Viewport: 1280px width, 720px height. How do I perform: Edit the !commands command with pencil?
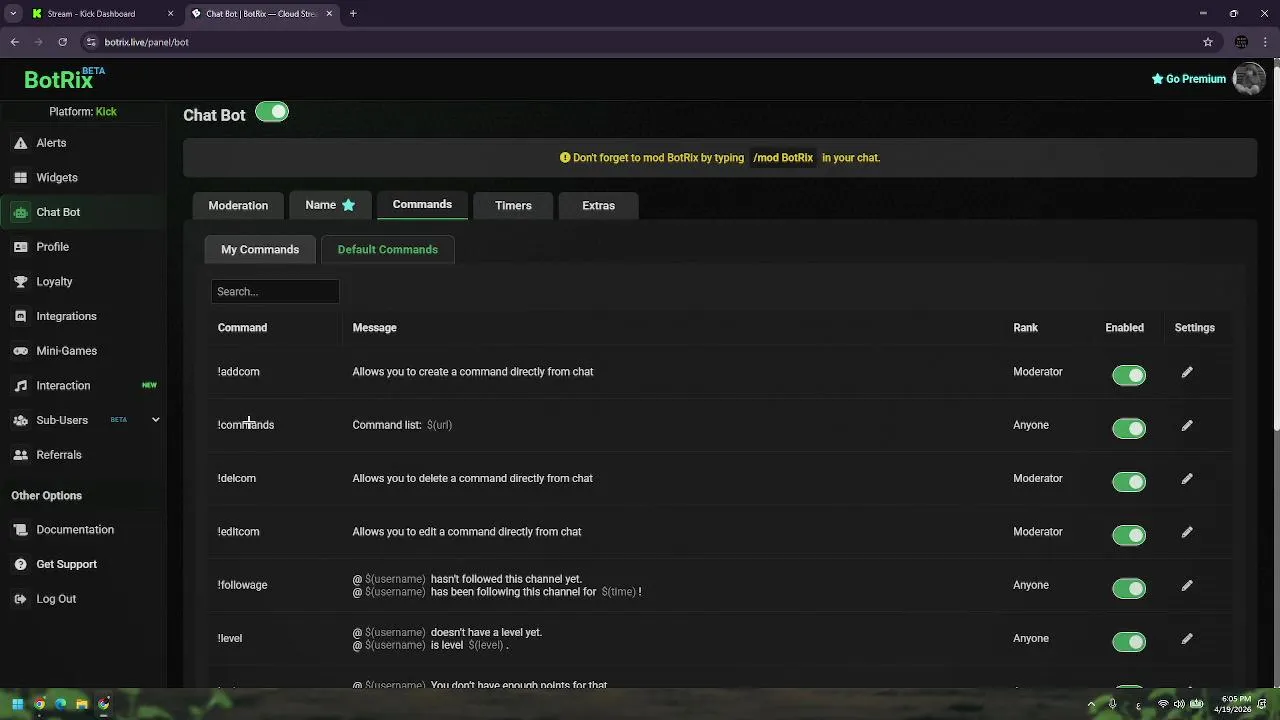coord(1187,425)
